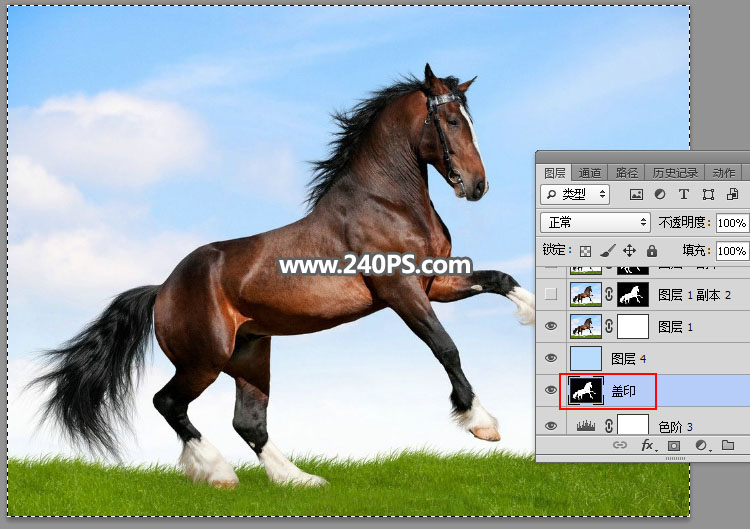This screenshot has height=529, width=750.
Task: Select 图层 1 副本 2 image thumbnail
Action: tap(586, 295)
